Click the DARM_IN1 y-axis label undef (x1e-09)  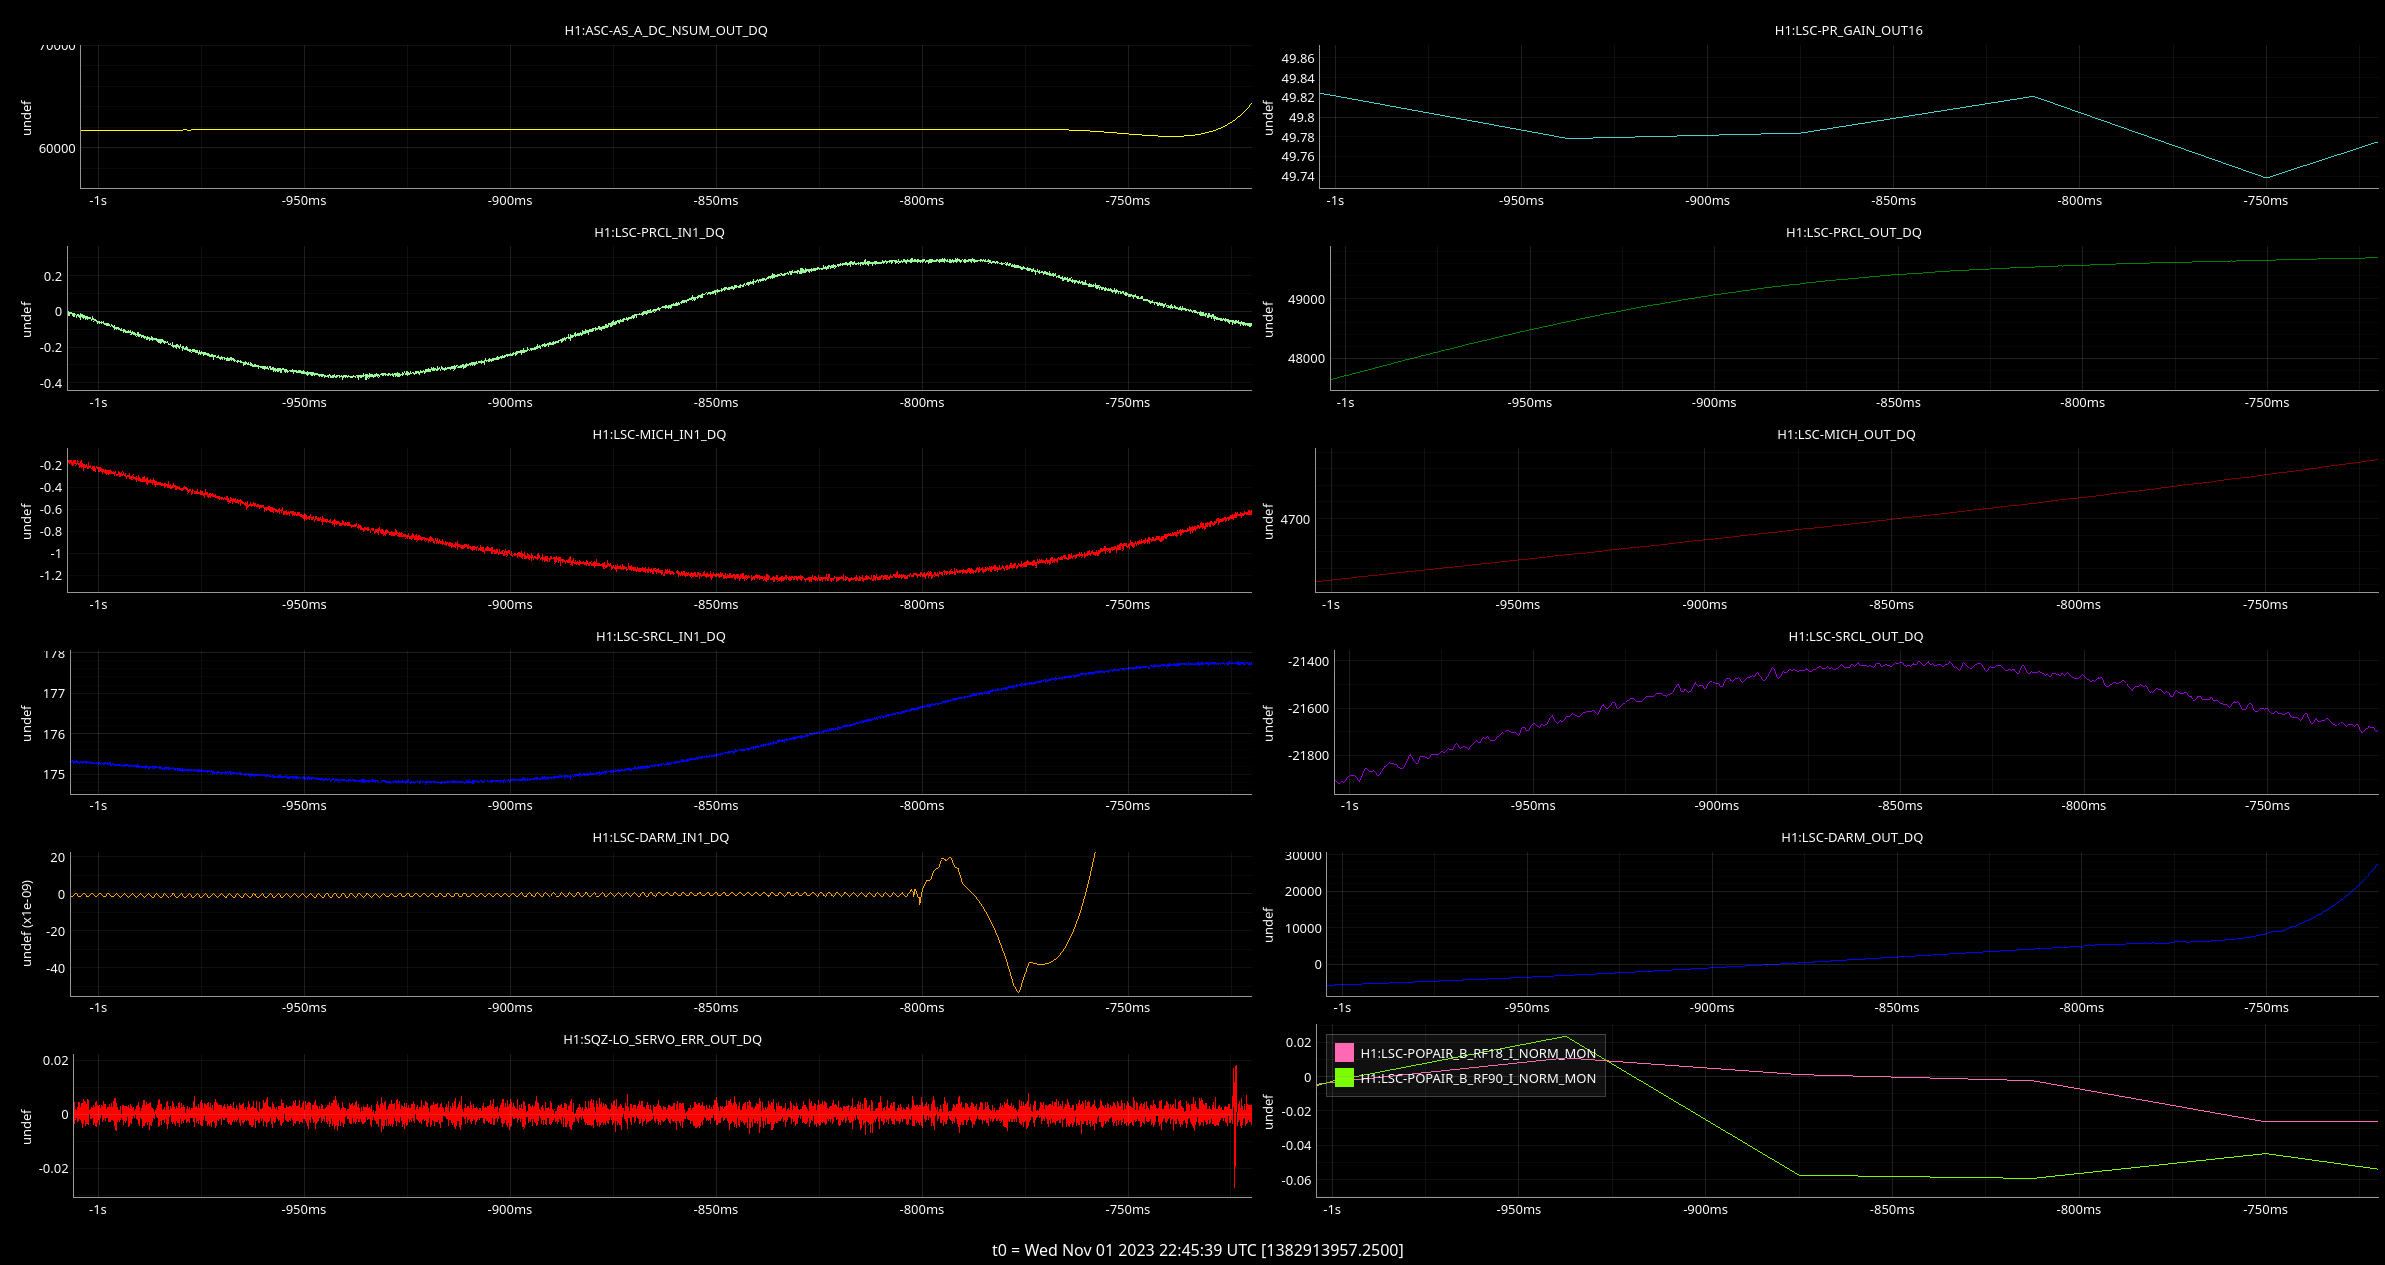(27, 923)
